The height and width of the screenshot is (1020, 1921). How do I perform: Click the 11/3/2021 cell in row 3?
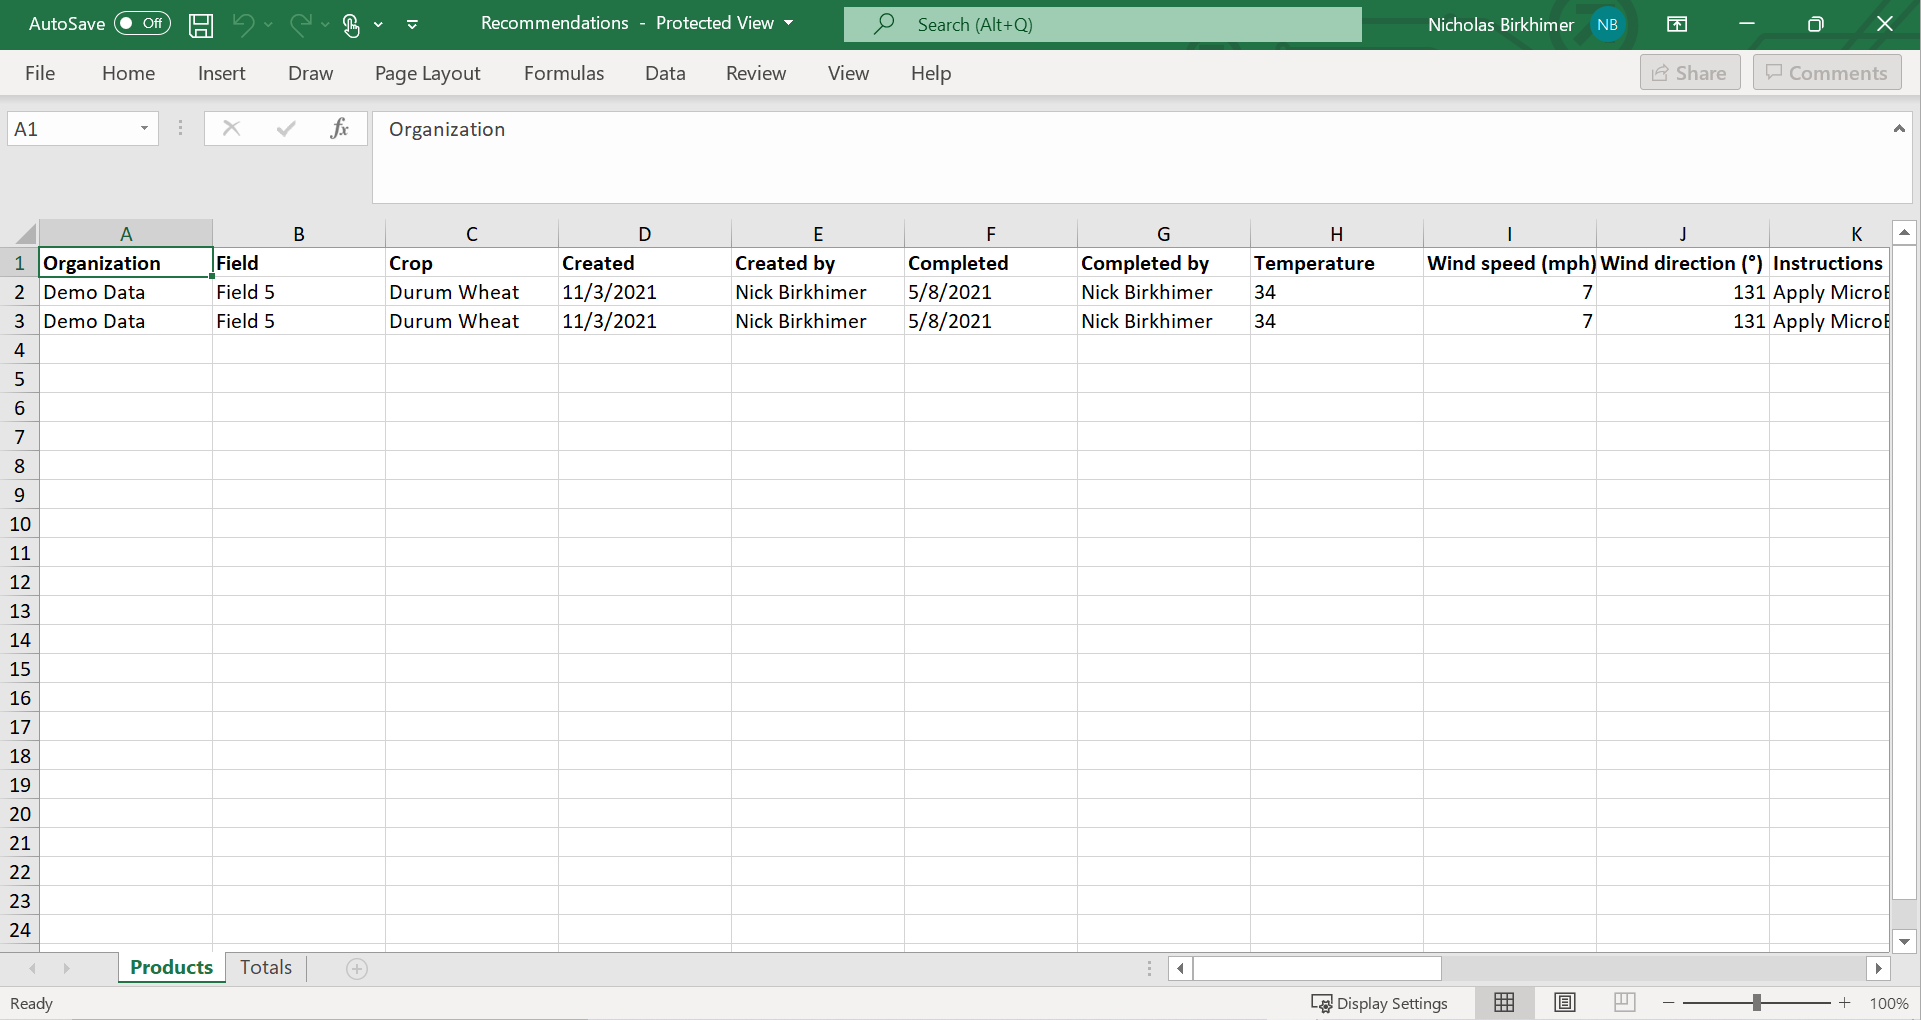645,321
